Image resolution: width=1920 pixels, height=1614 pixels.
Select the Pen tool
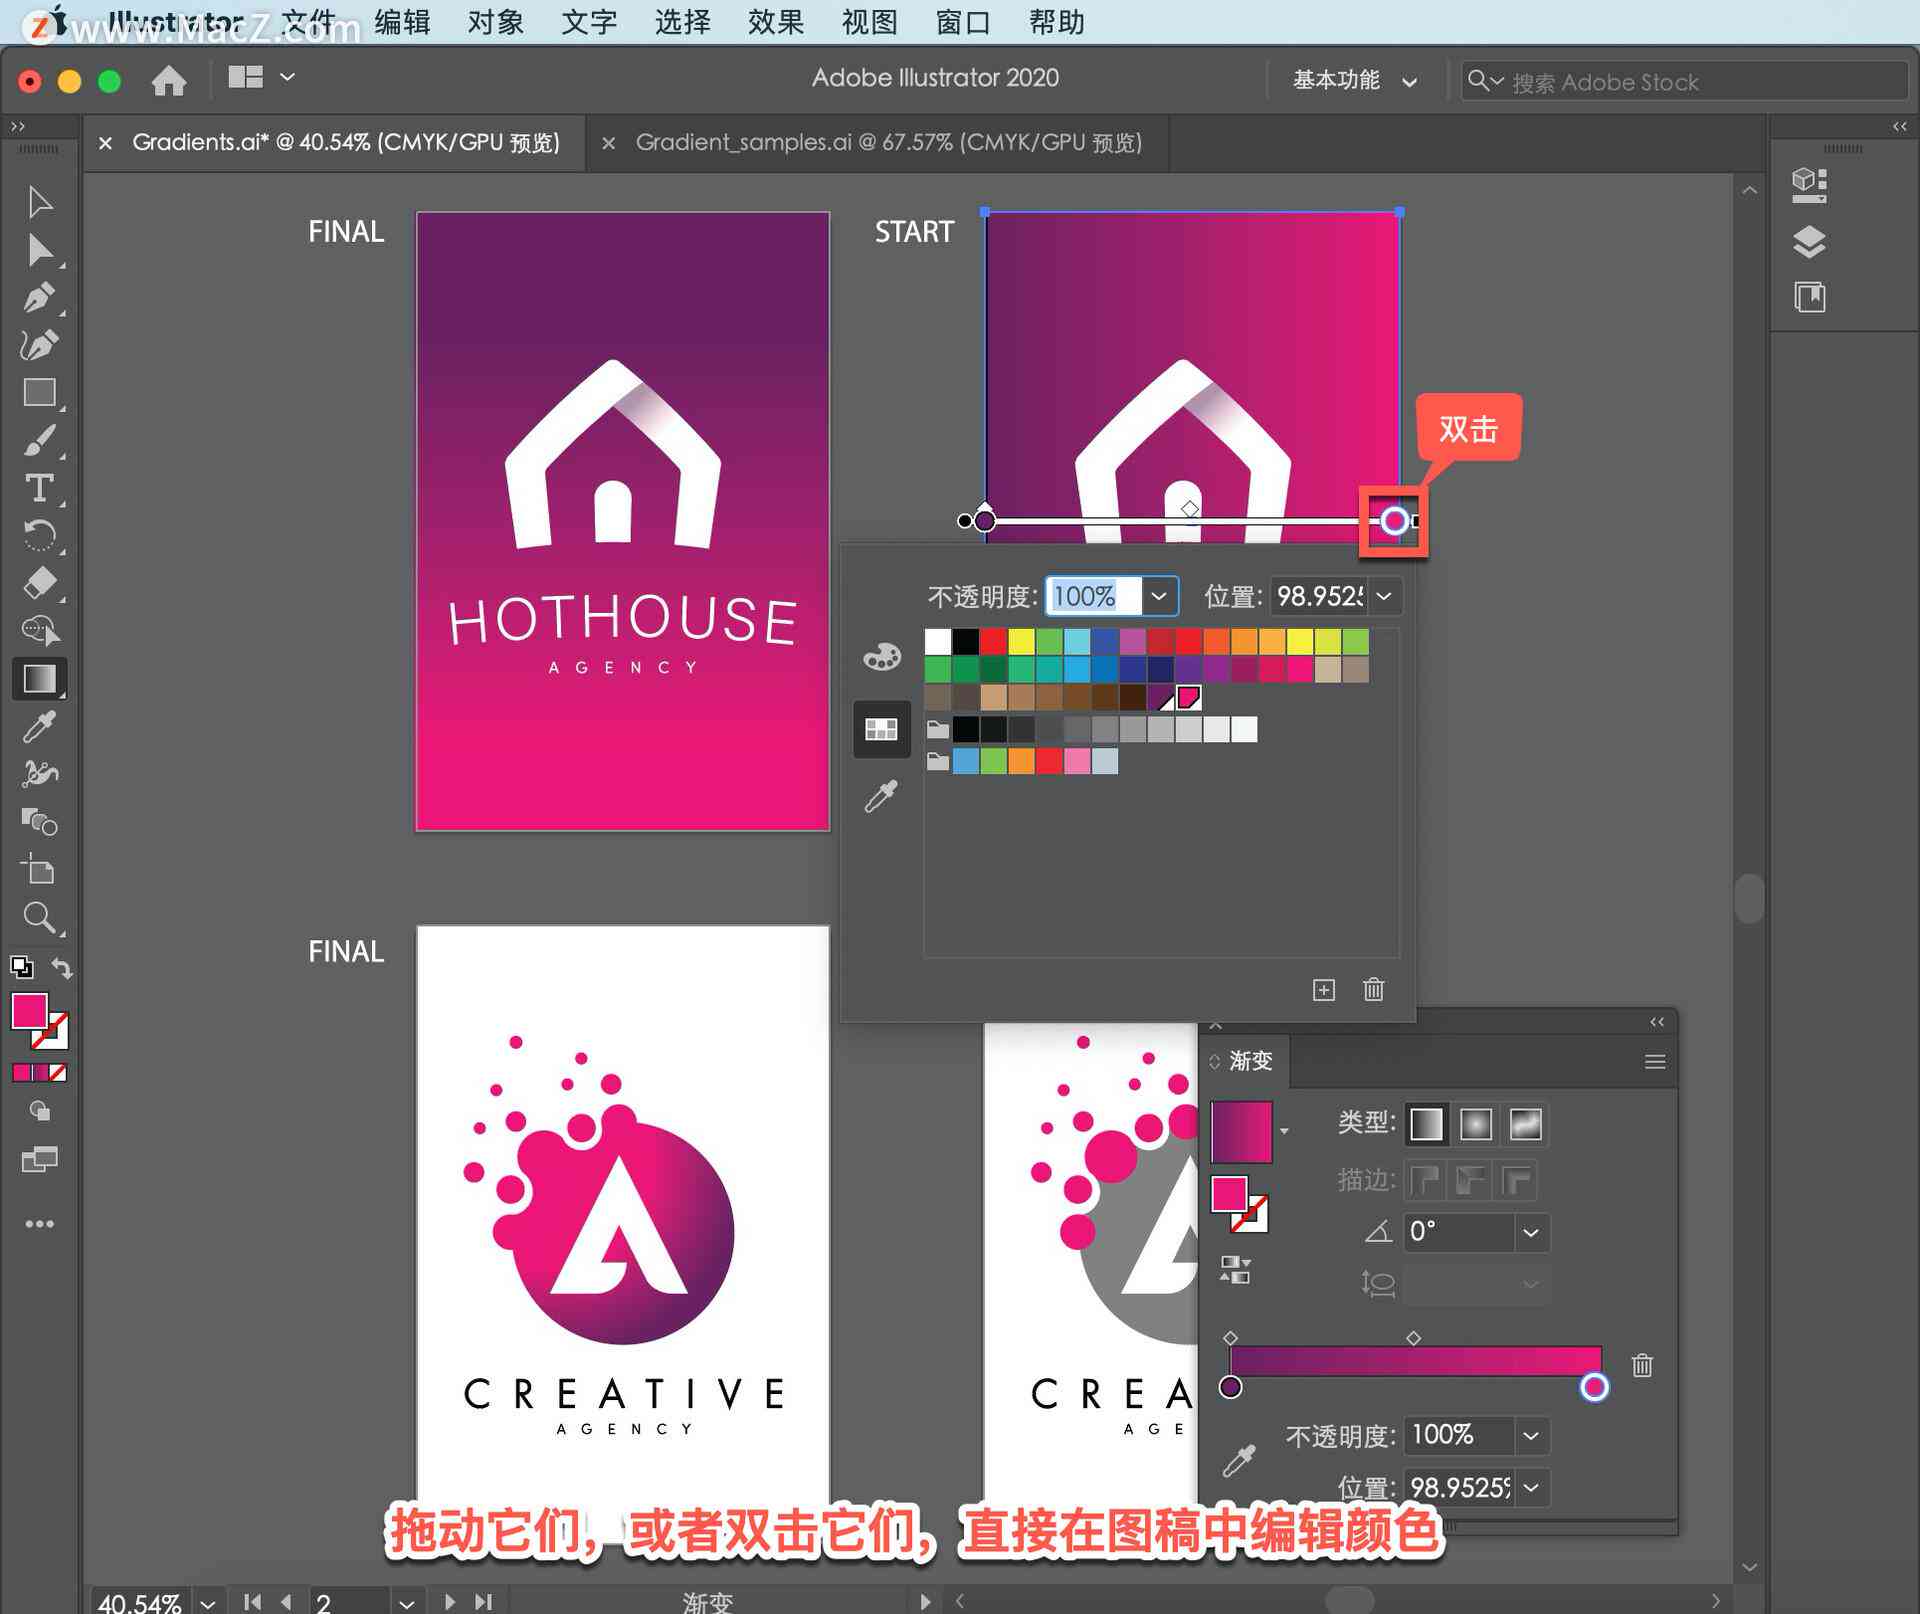[x=40, y=298]
